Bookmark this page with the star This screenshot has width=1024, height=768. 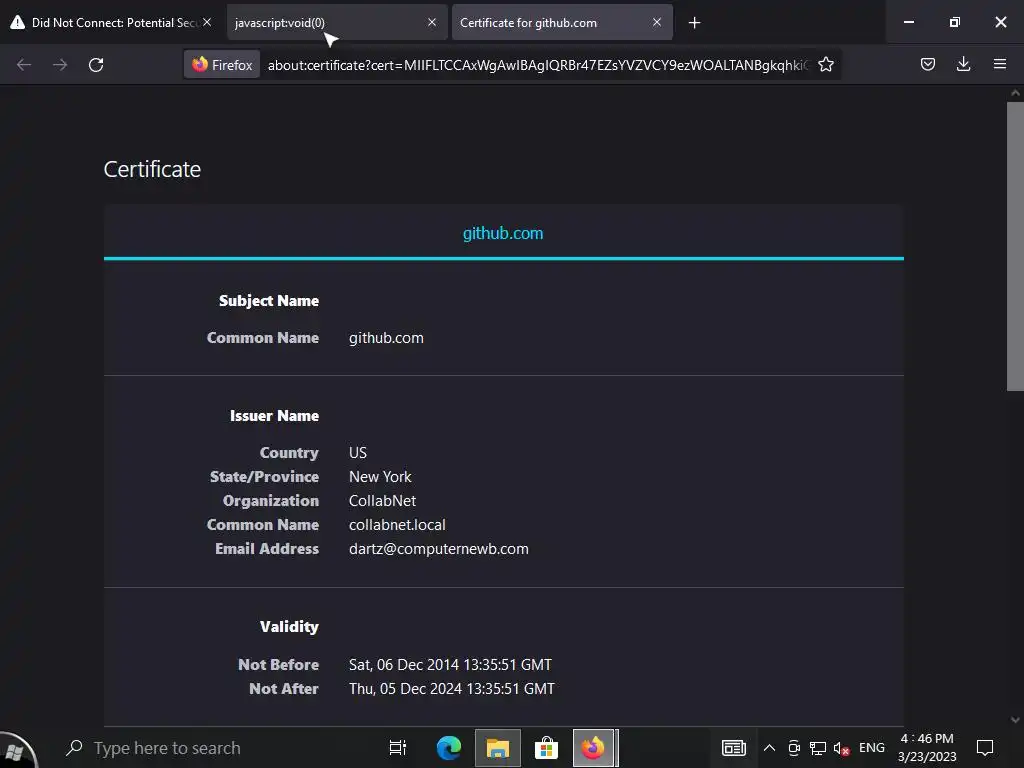826,65
